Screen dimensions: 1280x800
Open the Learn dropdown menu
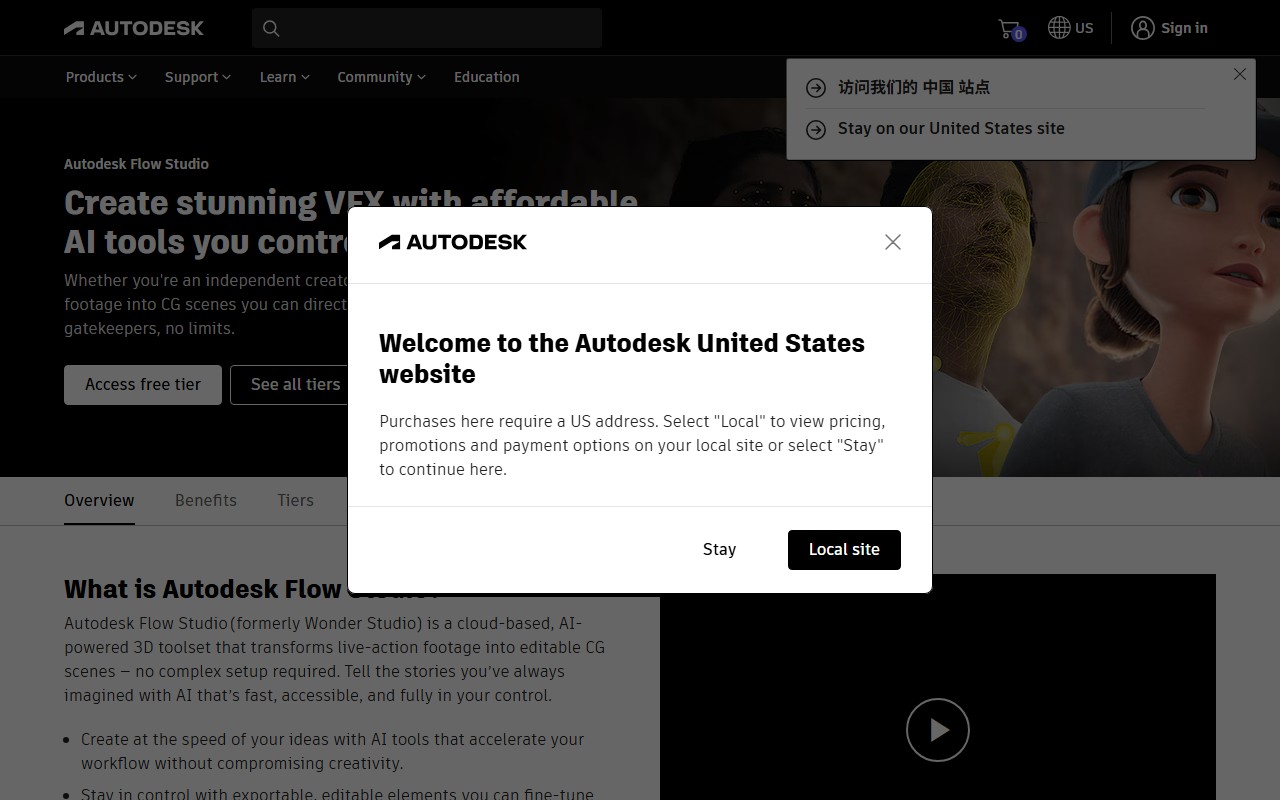[284, 77]
